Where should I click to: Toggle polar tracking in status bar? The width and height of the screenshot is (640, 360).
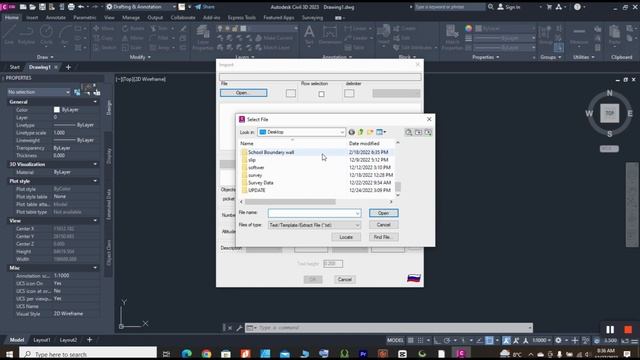click(x=447, y=340)
